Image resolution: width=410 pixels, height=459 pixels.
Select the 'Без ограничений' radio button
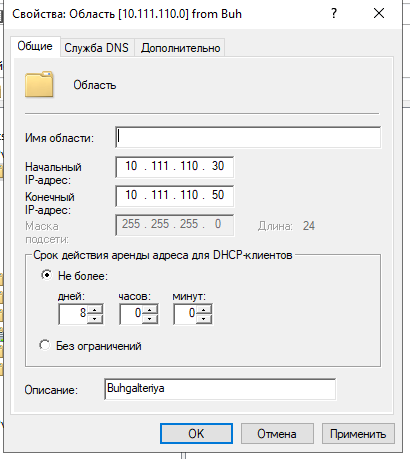click(x=45, y=345)
